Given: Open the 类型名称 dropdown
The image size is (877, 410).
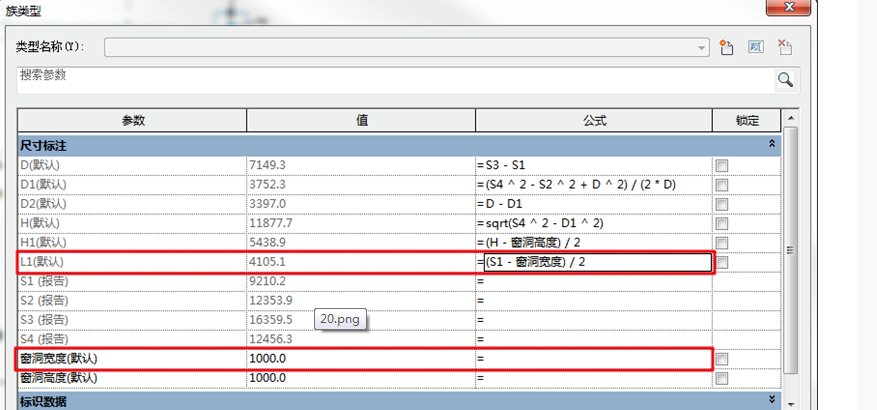Looking at the screenshot, I should tap(701, 48).
